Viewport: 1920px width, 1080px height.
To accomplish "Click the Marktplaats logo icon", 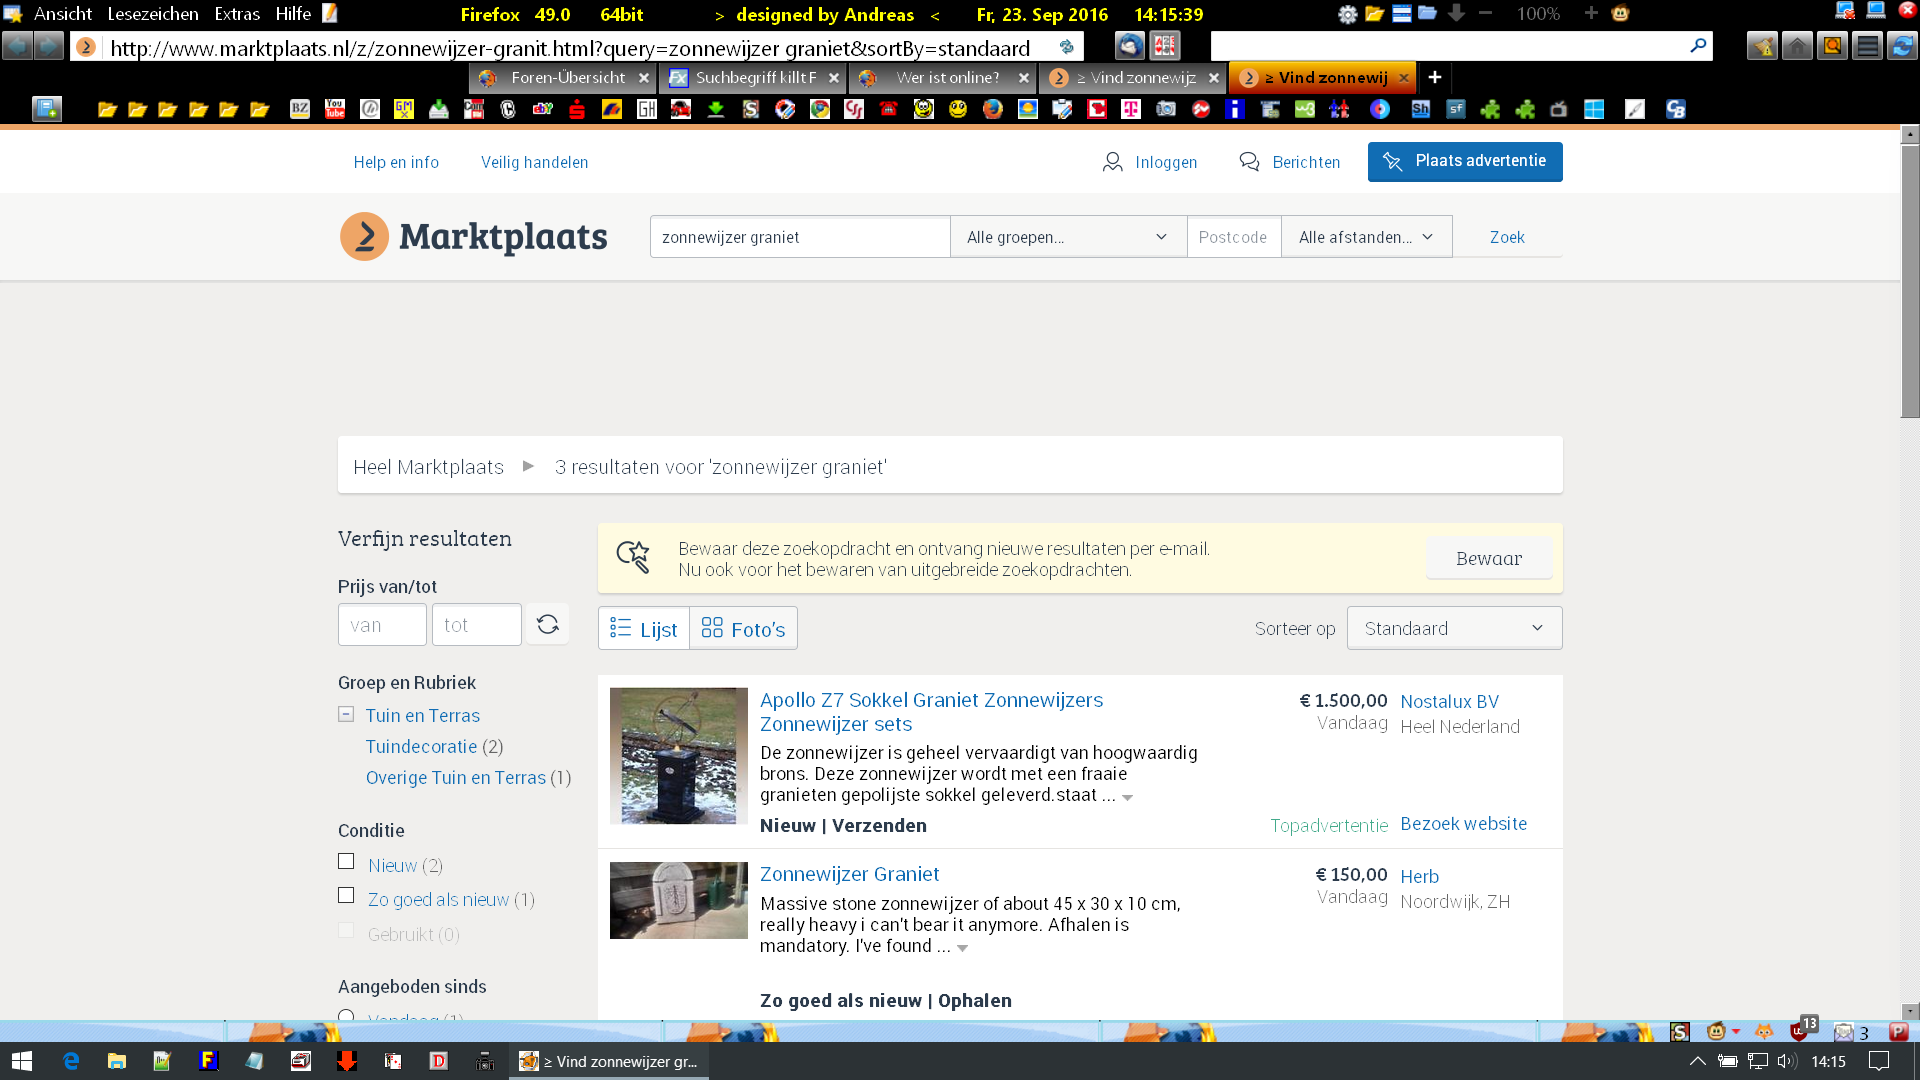I will [x=365, y=237].
